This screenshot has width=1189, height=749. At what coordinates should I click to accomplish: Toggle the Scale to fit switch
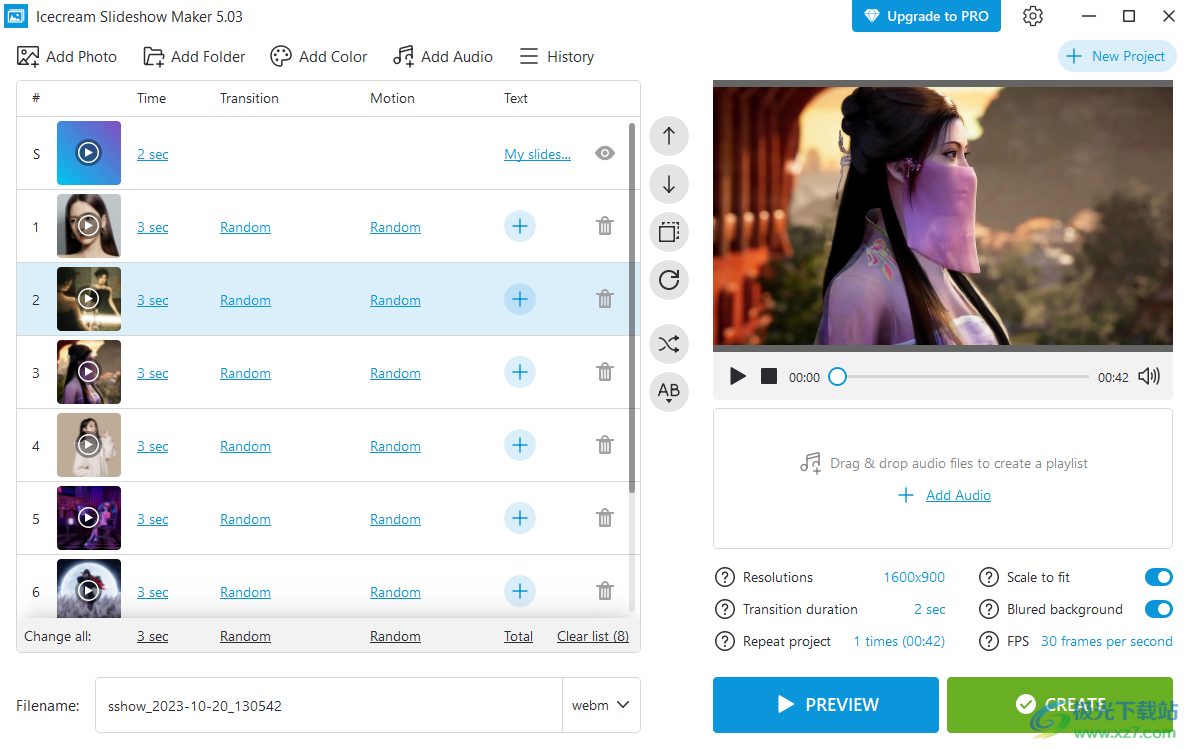pos(1159,577)
